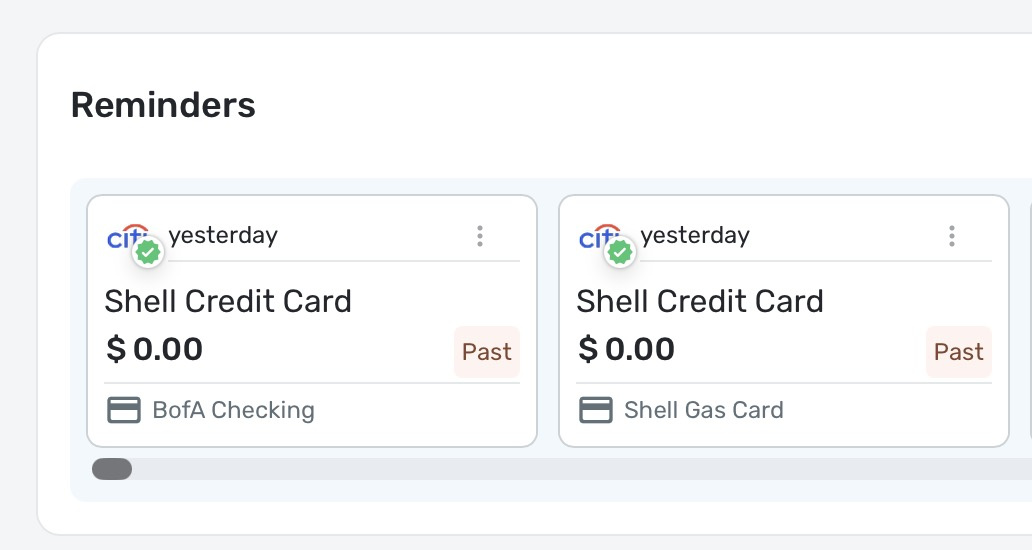Click the Past badge on BofA Checking reminder
The height and width of the screenshot is (550, 1032).
click(x=487, y=352)
